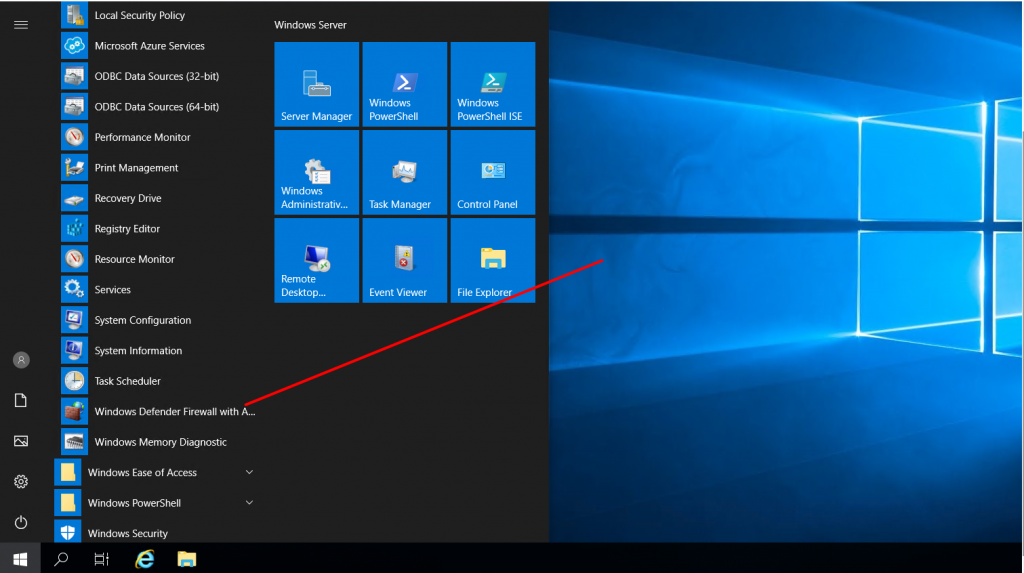Screen dimensions: 1024x573
Task: Click "Task Scheduler" text label
Action: coord(127,381)
